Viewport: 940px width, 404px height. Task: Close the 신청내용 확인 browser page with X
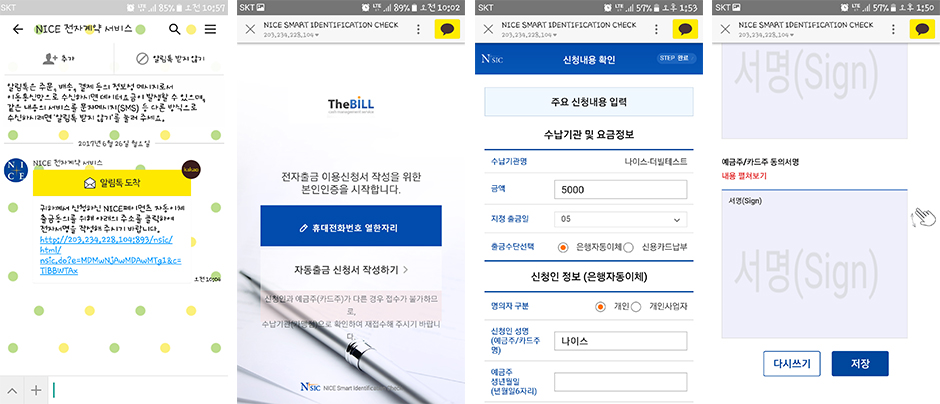click(x=488, y=29)
